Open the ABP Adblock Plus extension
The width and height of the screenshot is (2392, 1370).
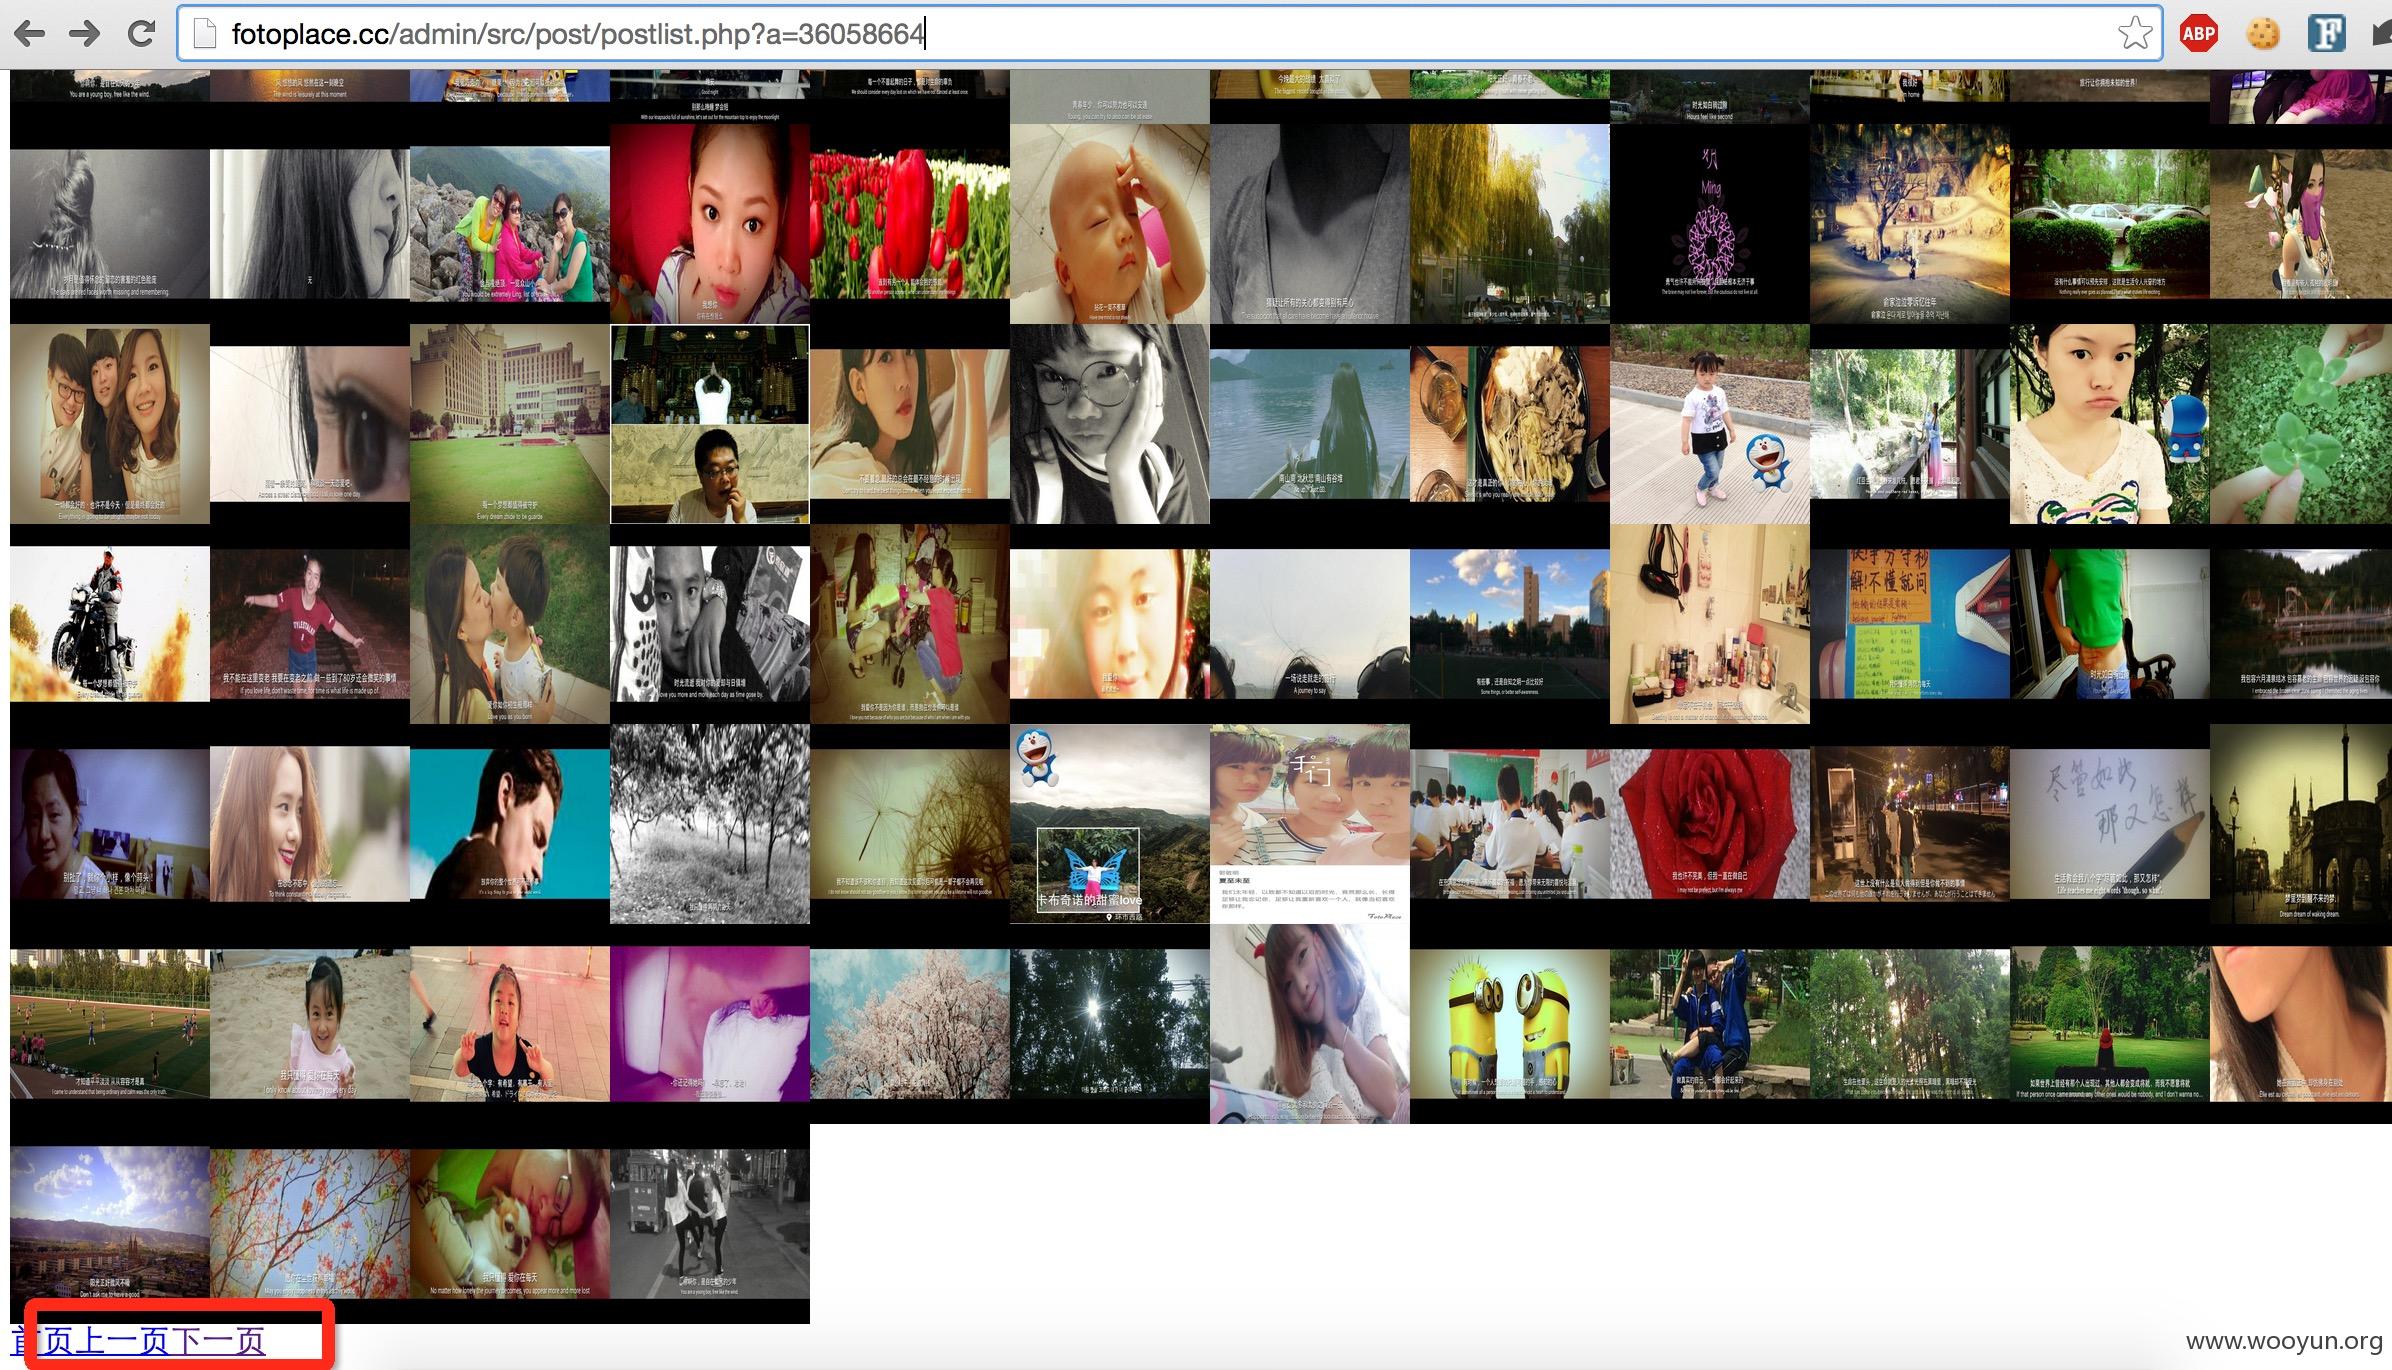(x=2199, y=34)
